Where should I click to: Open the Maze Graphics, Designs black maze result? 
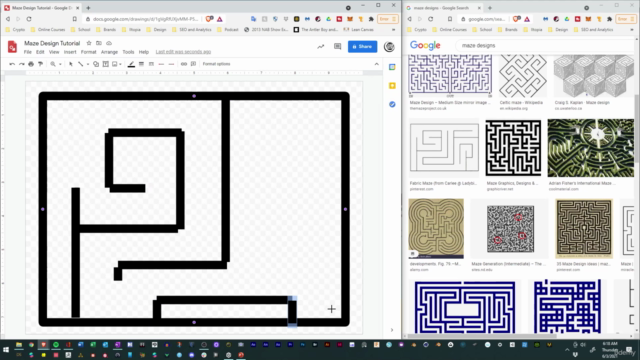pyautogui.click(x=513, y=148)
